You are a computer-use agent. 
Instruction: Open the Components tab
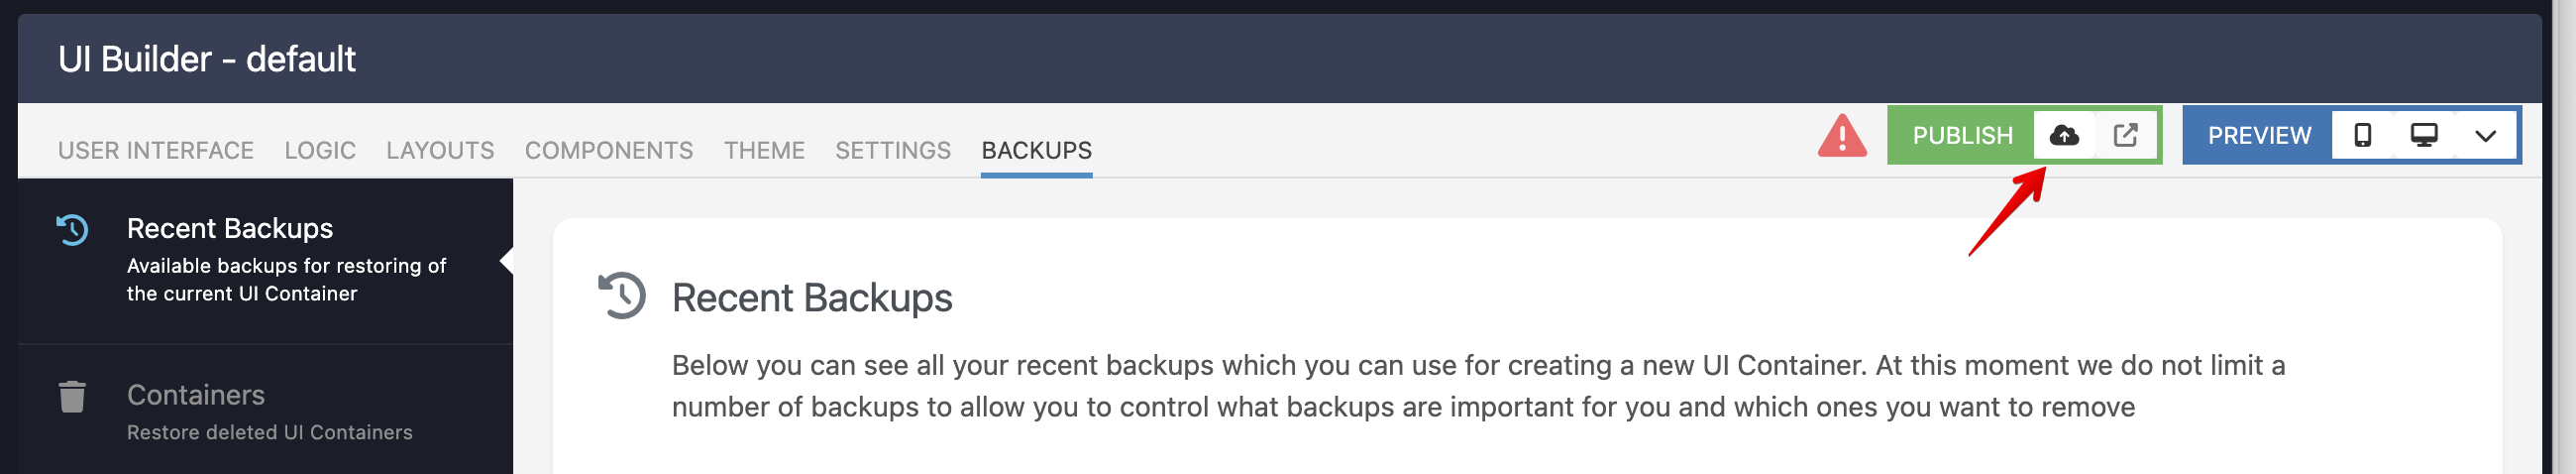(x=609, y=150)
